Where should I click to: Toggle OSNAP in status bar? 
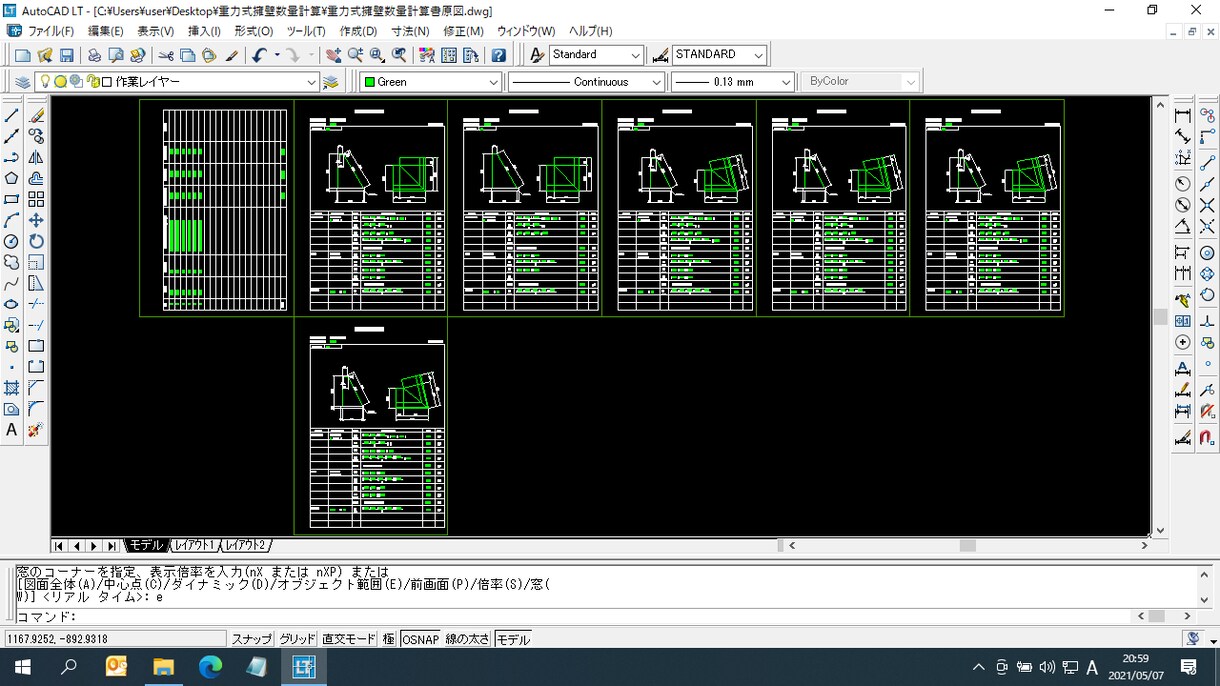coord(421,639)
